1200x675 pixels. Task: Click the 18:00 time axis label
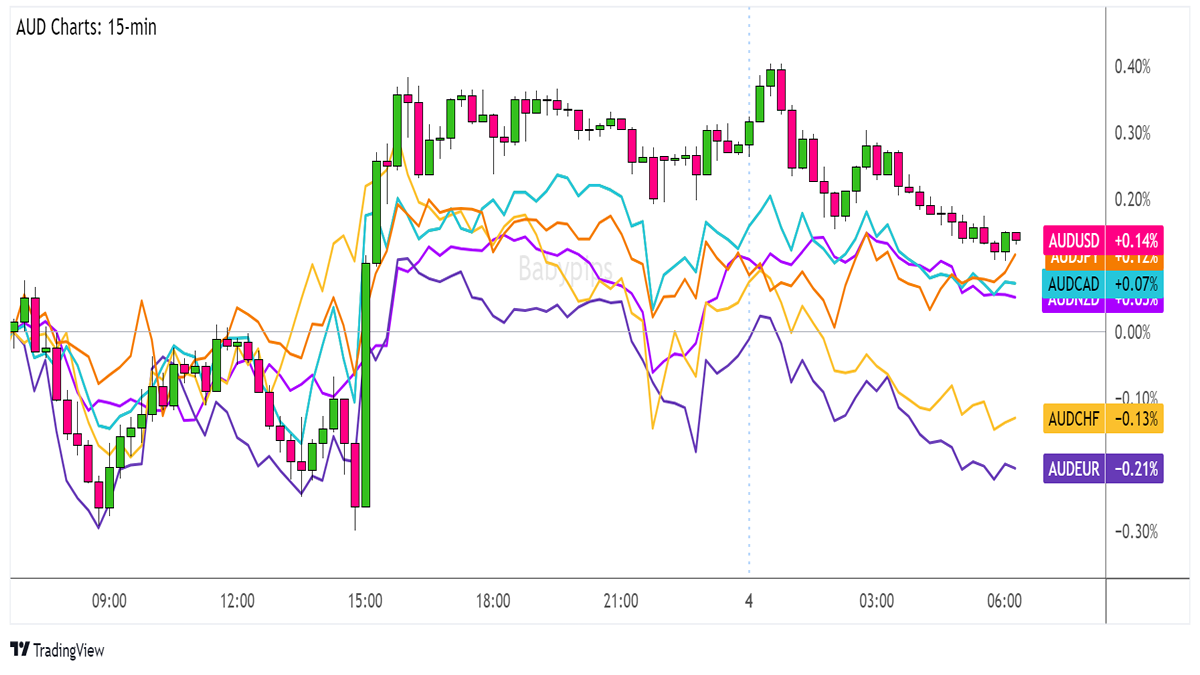[x=493, y=601]
